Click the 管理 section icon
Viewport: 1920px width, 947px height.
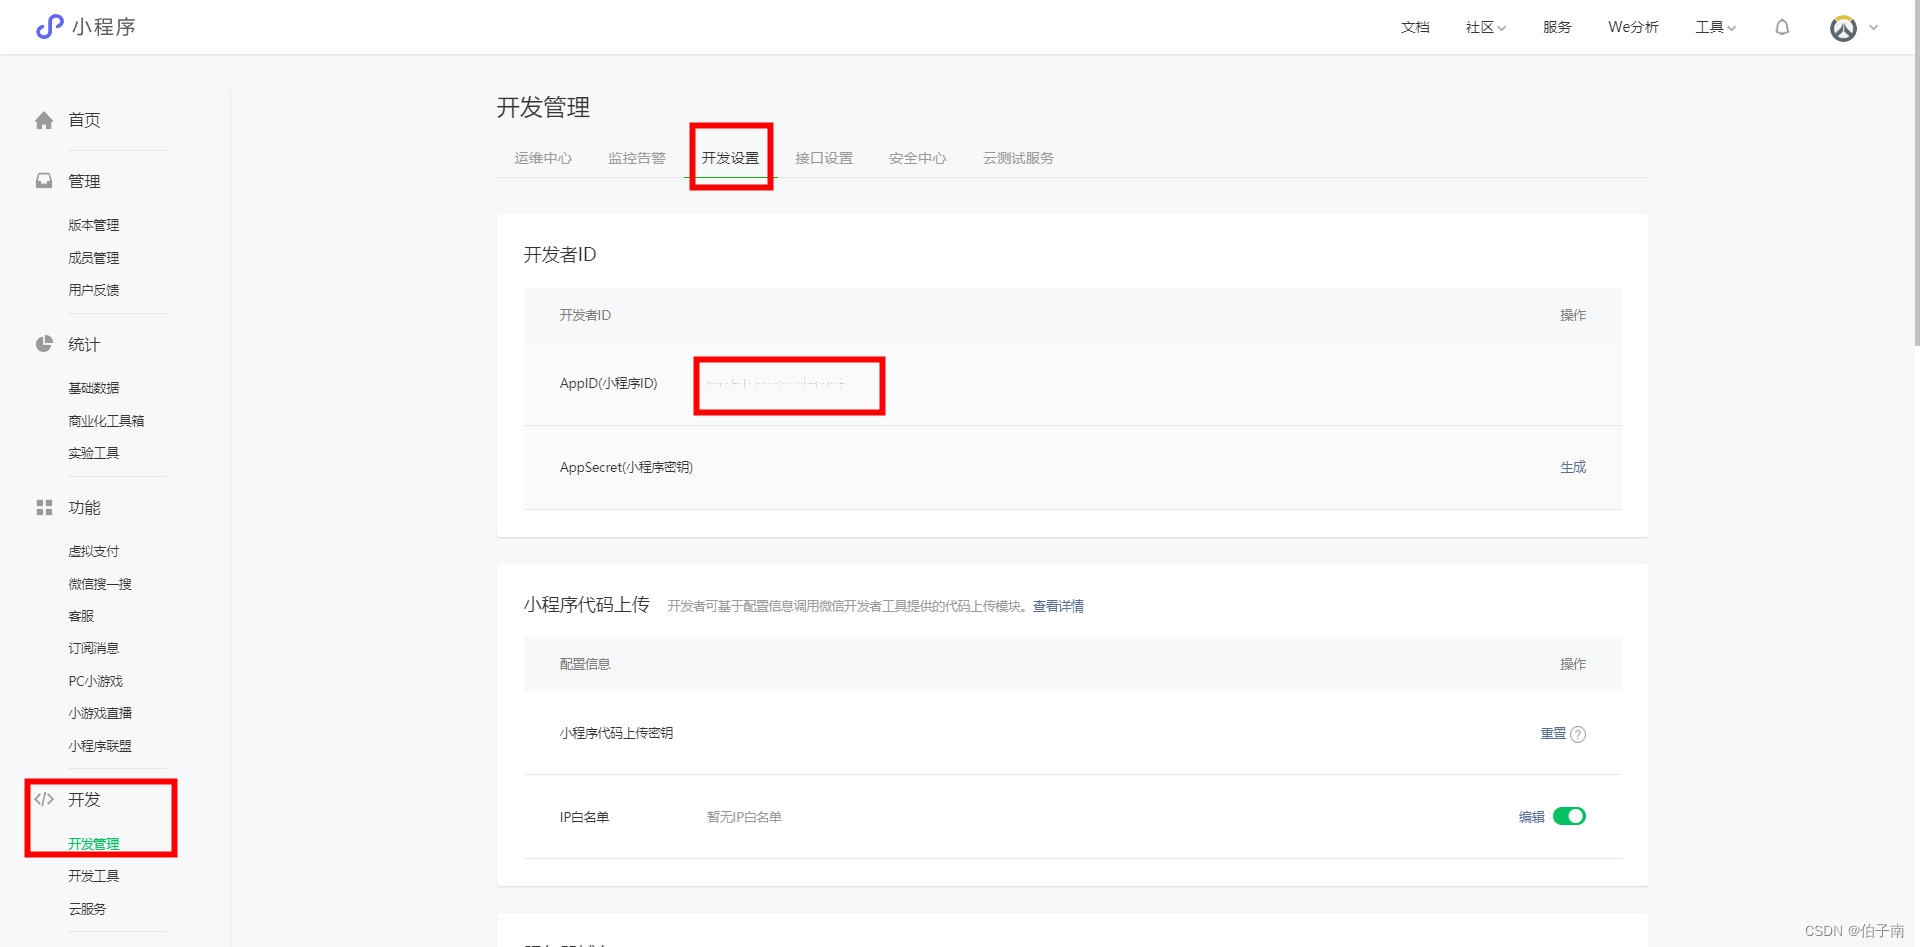coord(44,181)
